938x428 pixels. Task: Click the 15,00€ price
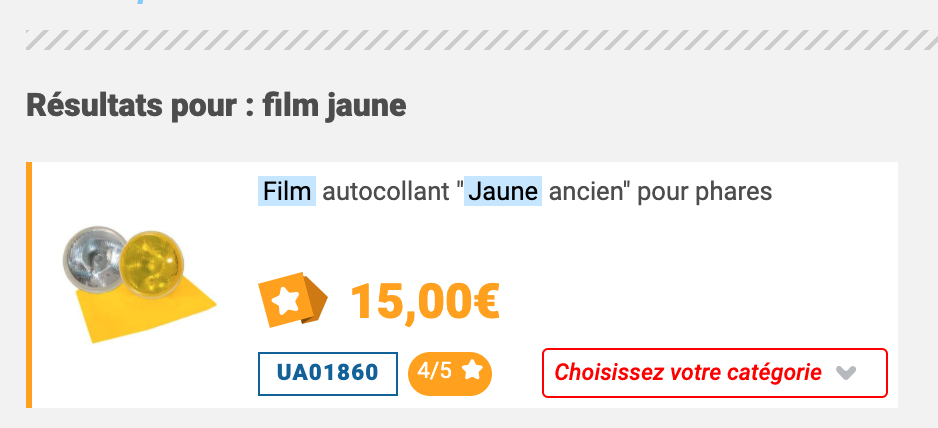click(425, 301)
